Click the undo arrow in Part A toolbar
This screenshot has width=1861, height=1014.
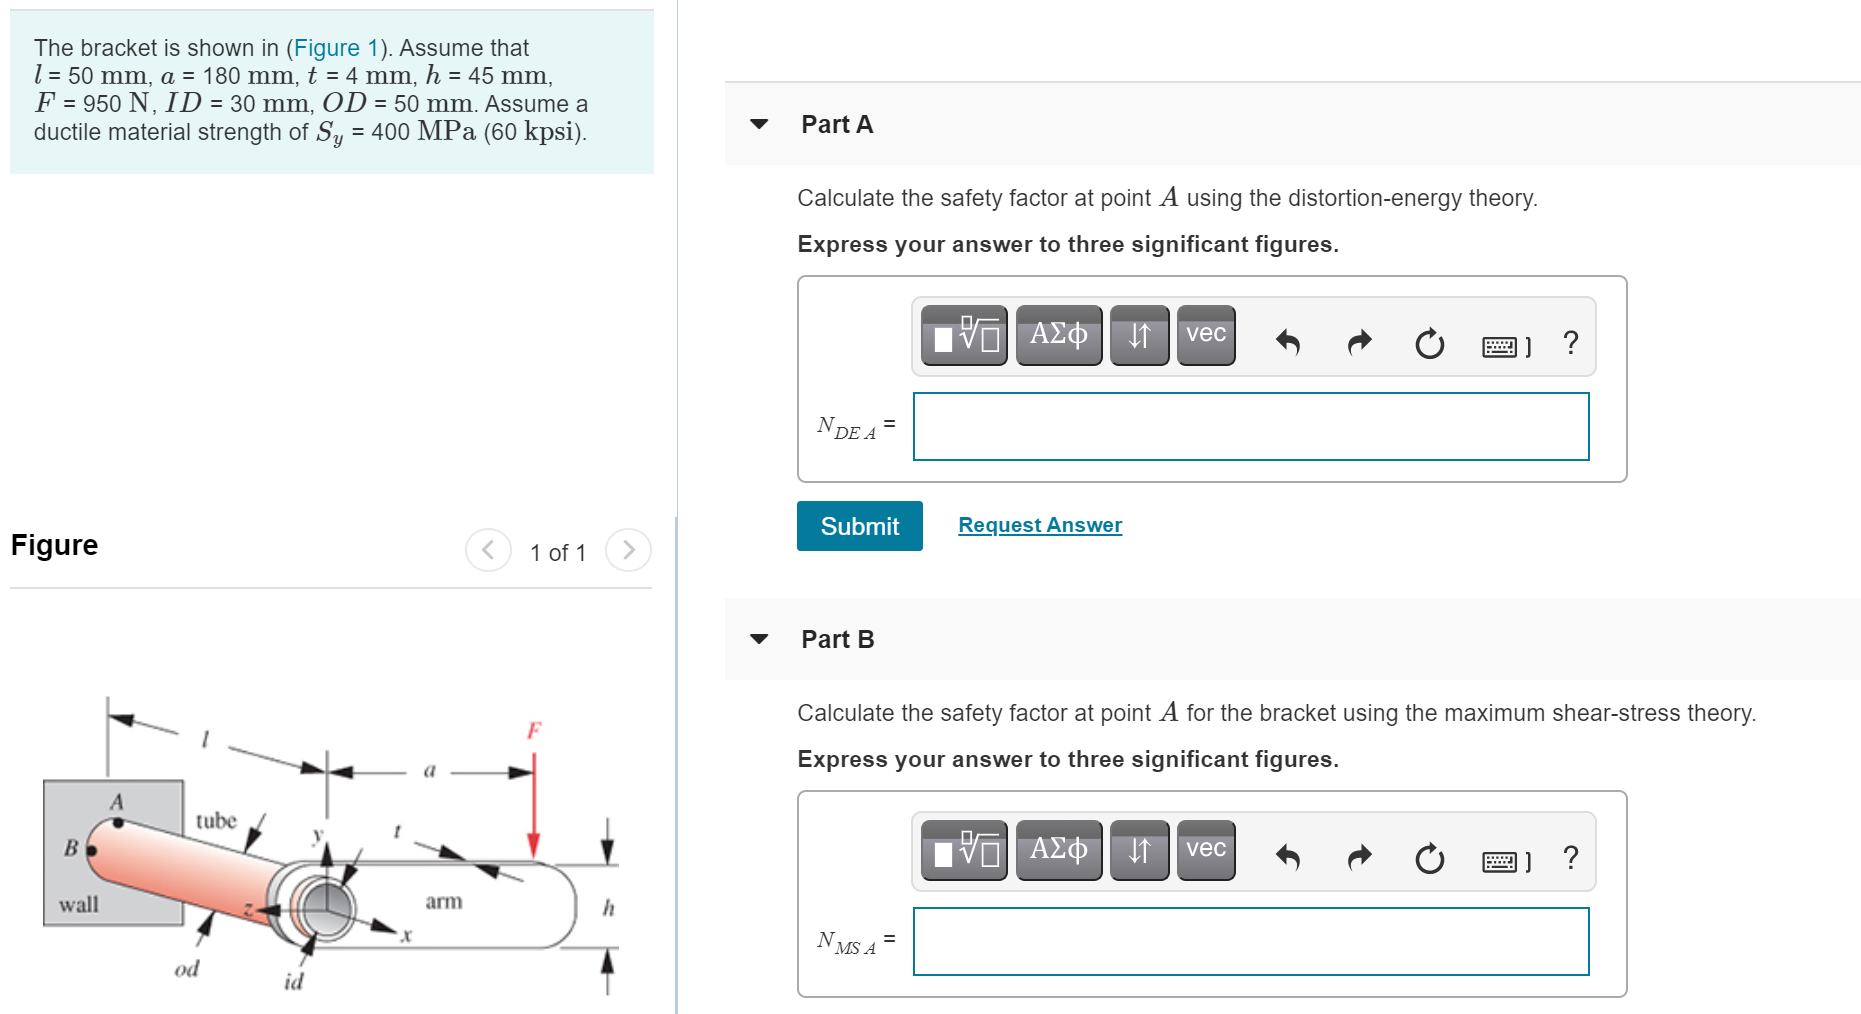[1288, 343]
